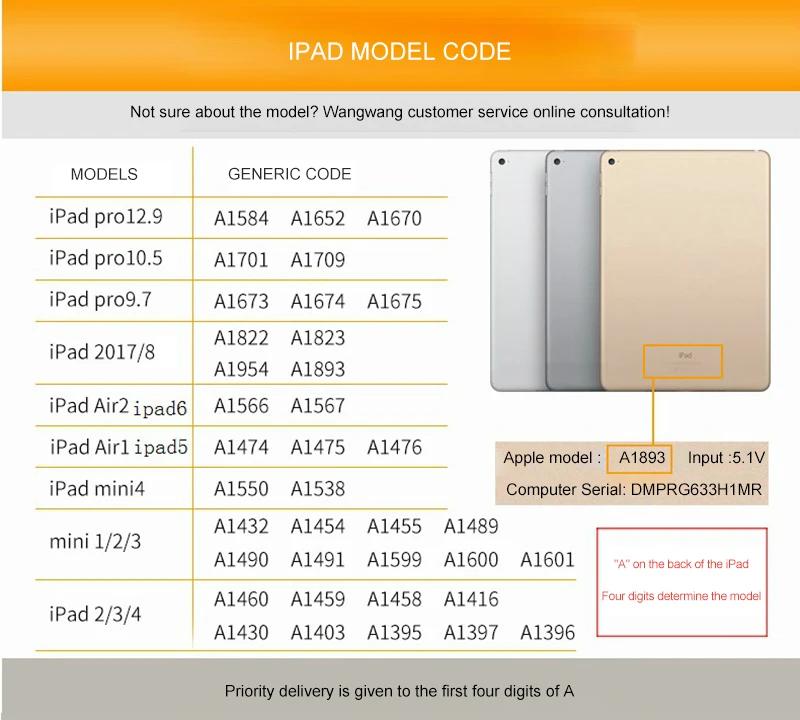
Task: Click code A1538
Action: (x=317, y=489)
